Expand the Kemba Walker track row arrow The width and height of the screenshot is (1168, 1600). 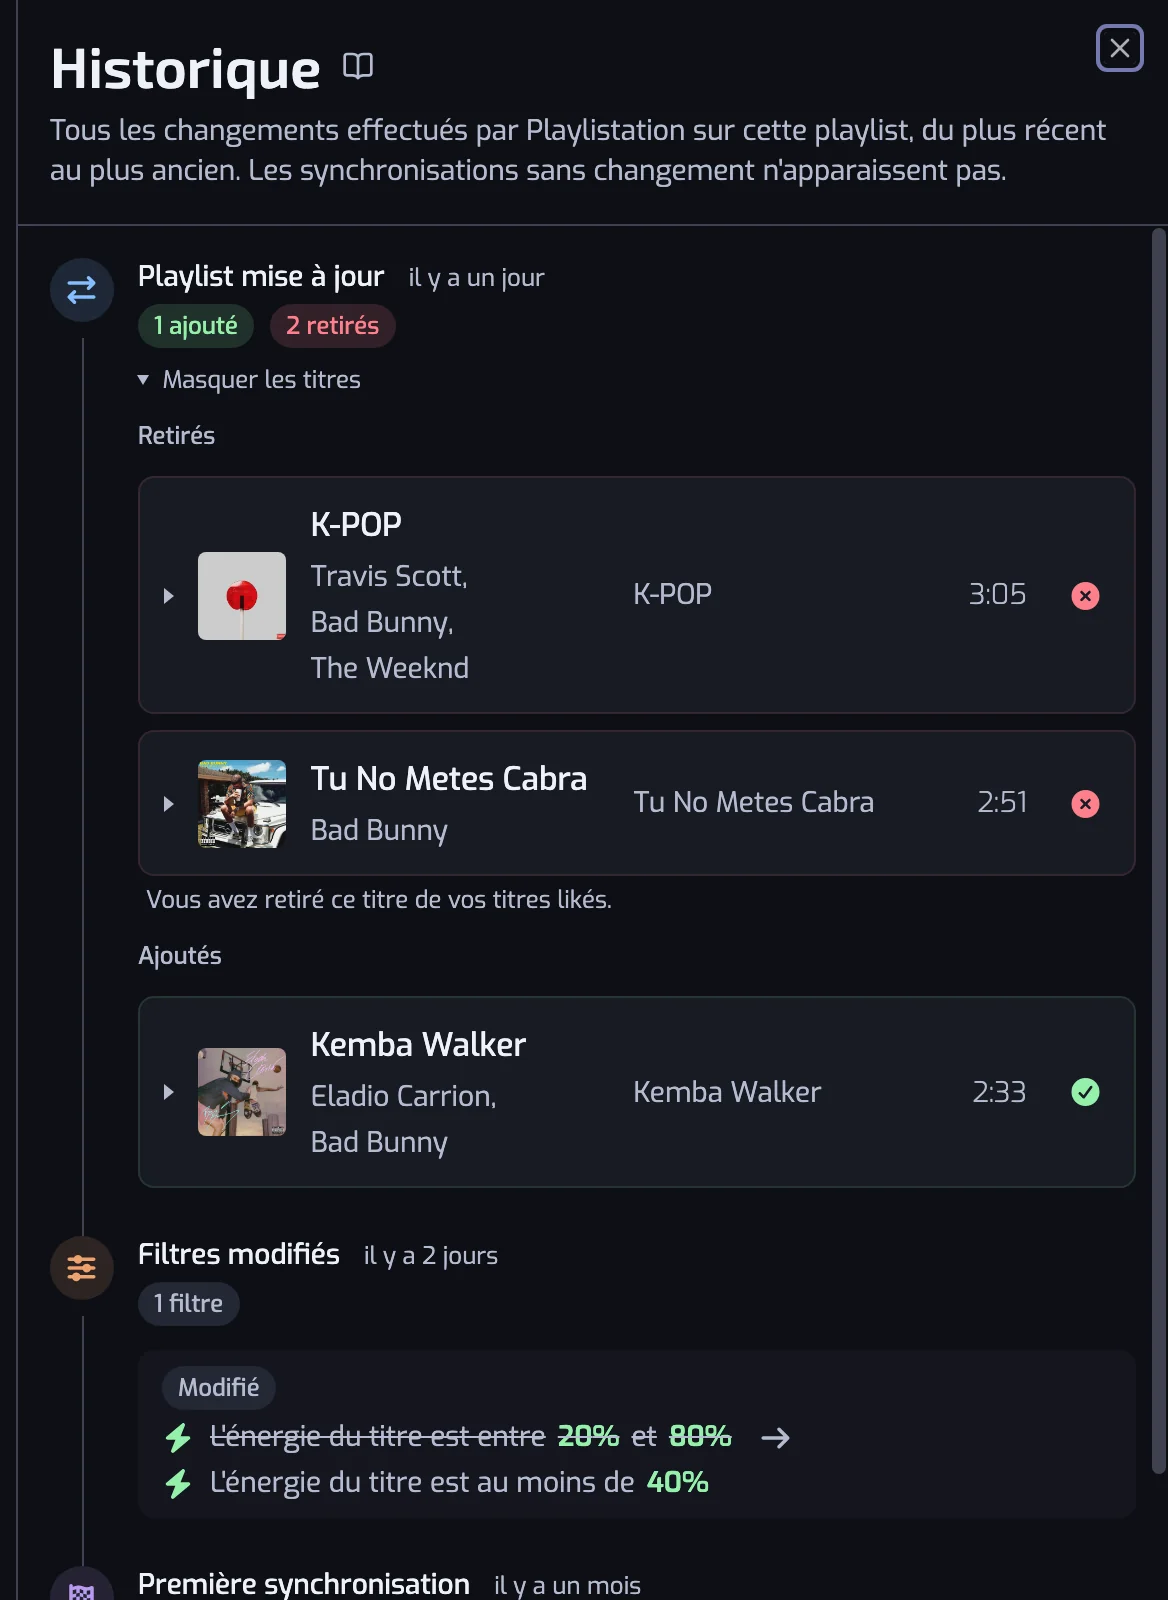[x=168, y=1092]
